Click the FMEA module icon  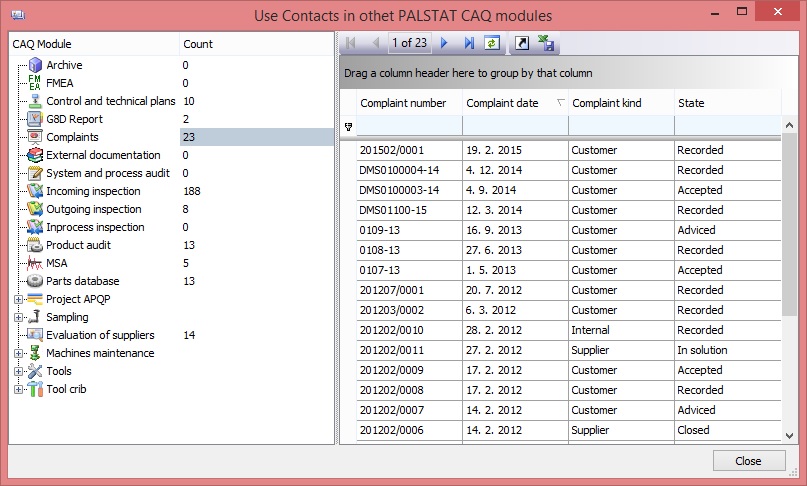(x=35, y=83)
